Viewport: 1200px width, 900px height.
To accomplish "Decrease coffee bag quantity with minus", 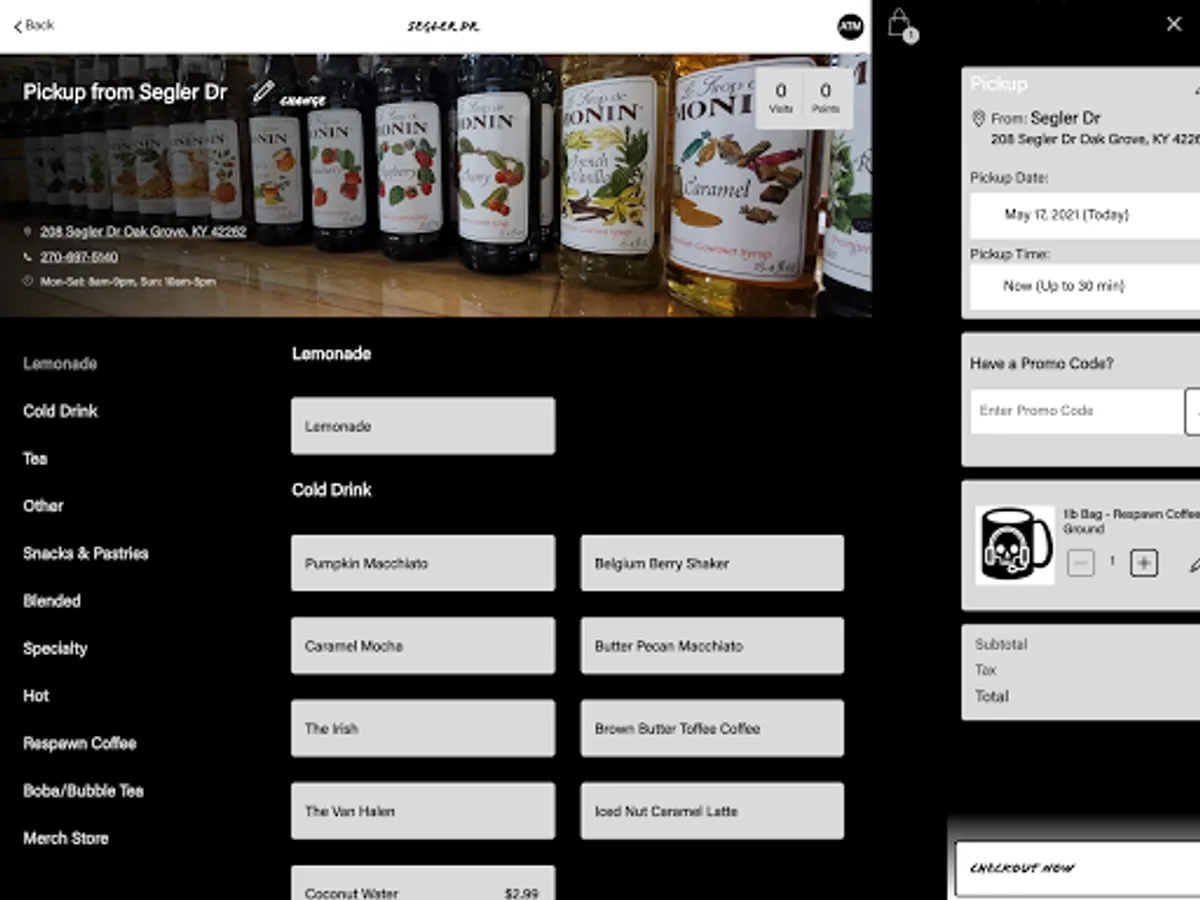I will coord(1081,563).
